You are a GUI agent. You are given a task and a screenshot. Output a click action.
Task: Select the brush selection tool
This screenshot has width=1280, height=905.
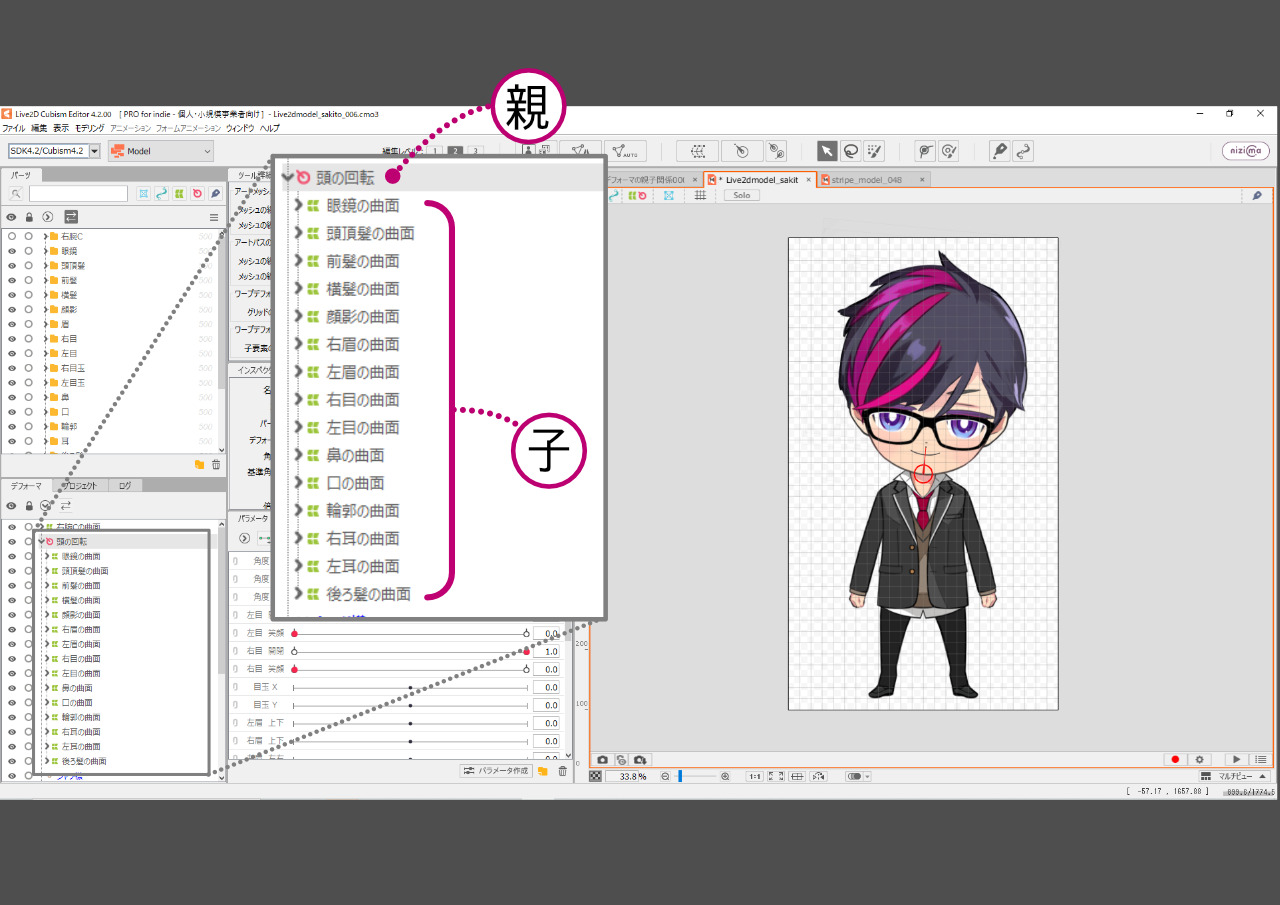[874, 151]
